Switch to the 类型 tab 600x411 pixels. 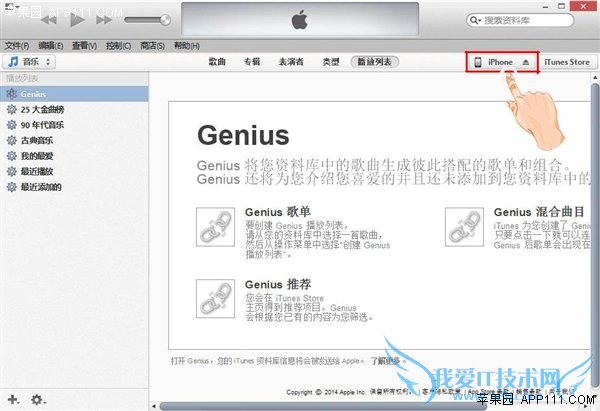point(331,62)
